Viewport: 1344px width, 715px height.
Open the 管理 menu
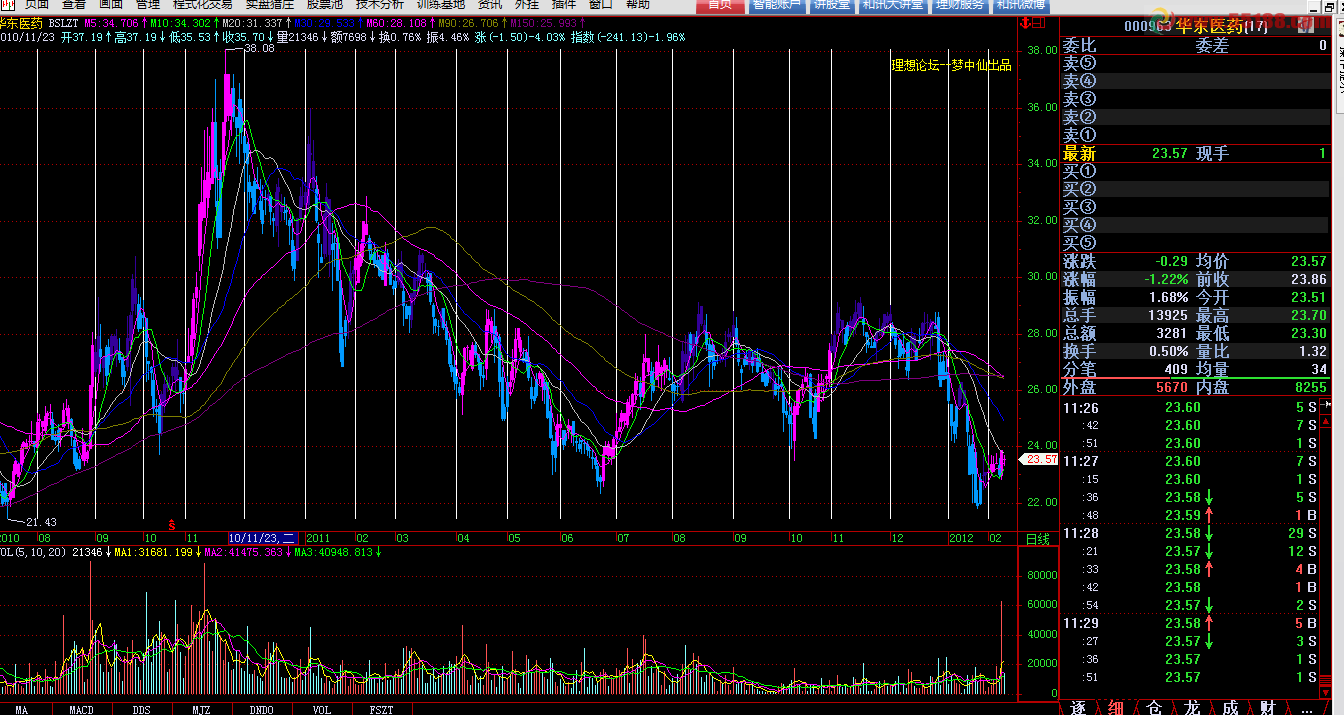(x=148, y=5)
